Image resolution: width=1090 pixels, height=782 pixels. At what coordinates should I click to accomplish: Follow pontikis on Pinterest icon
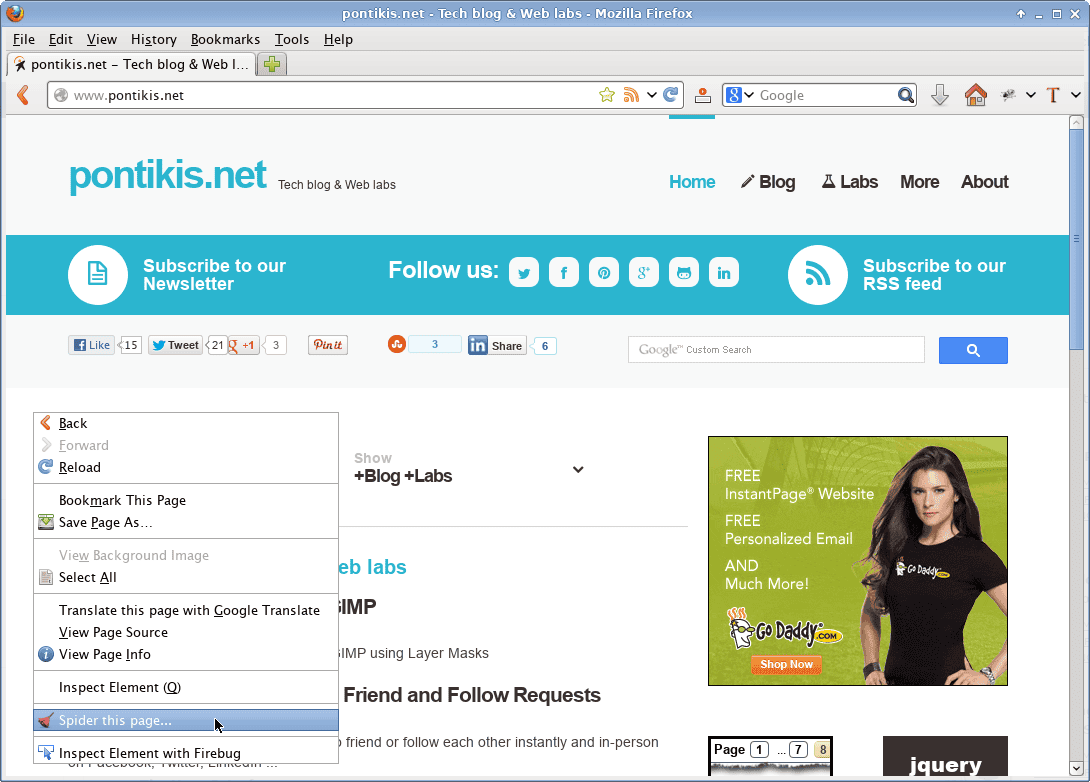(x=604, y=272)
